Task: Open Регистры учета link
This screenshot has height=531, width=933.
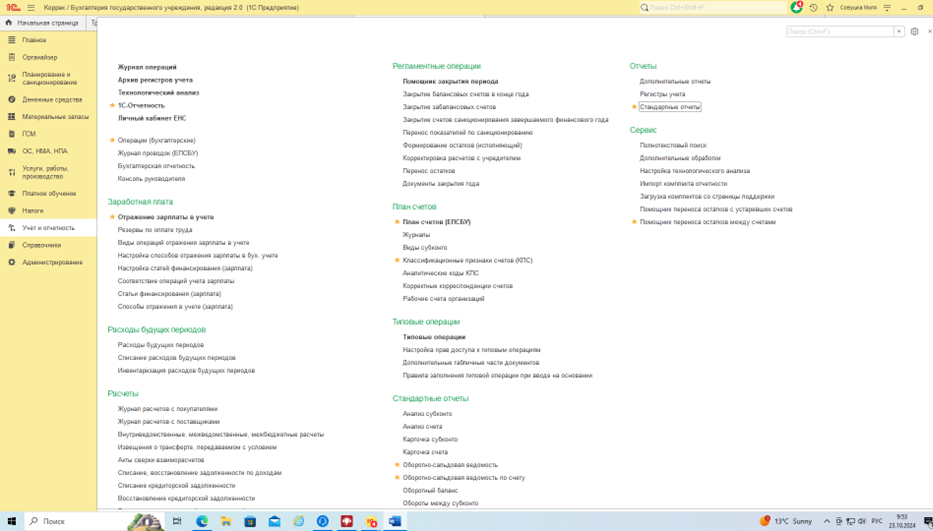Action: pyautogui.click(x=662, y=94)
